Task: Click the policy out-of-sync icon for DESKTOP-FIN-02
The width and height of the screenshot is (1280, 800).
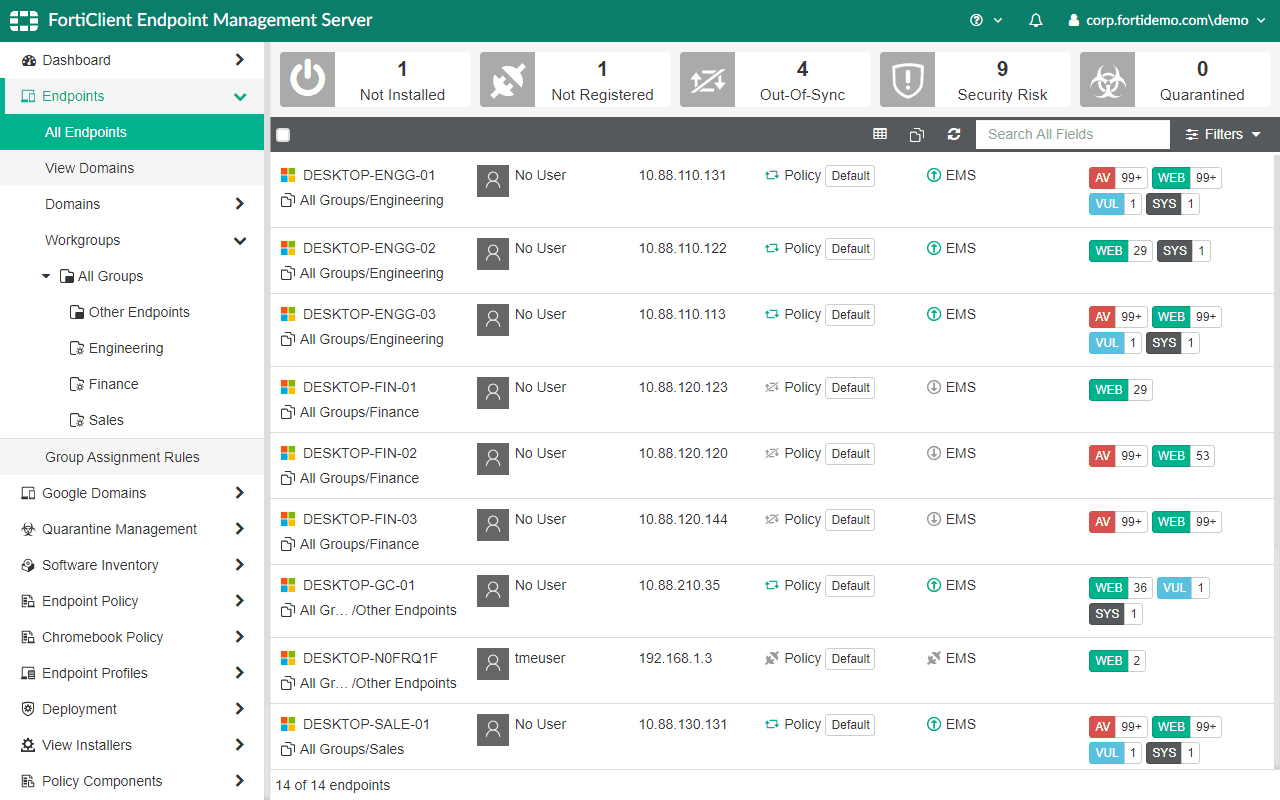Action: point(772,453)
